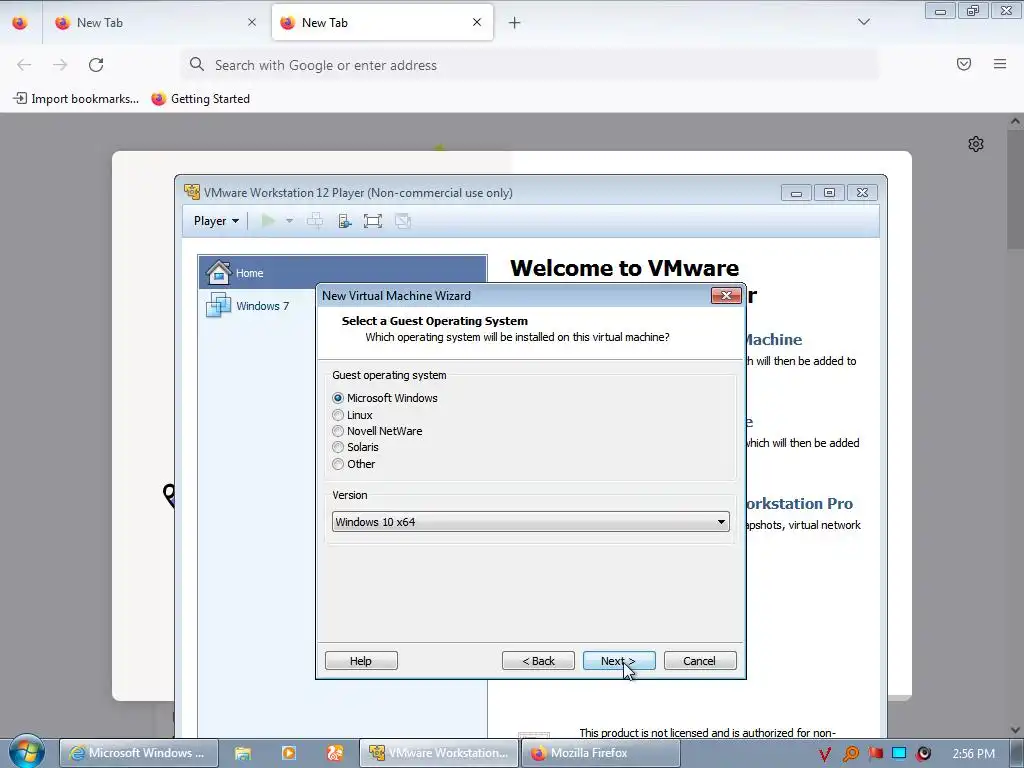Click the Firefox back arrow icon
This screenshot has width=1024, height=768.
(x=24, y=65)
